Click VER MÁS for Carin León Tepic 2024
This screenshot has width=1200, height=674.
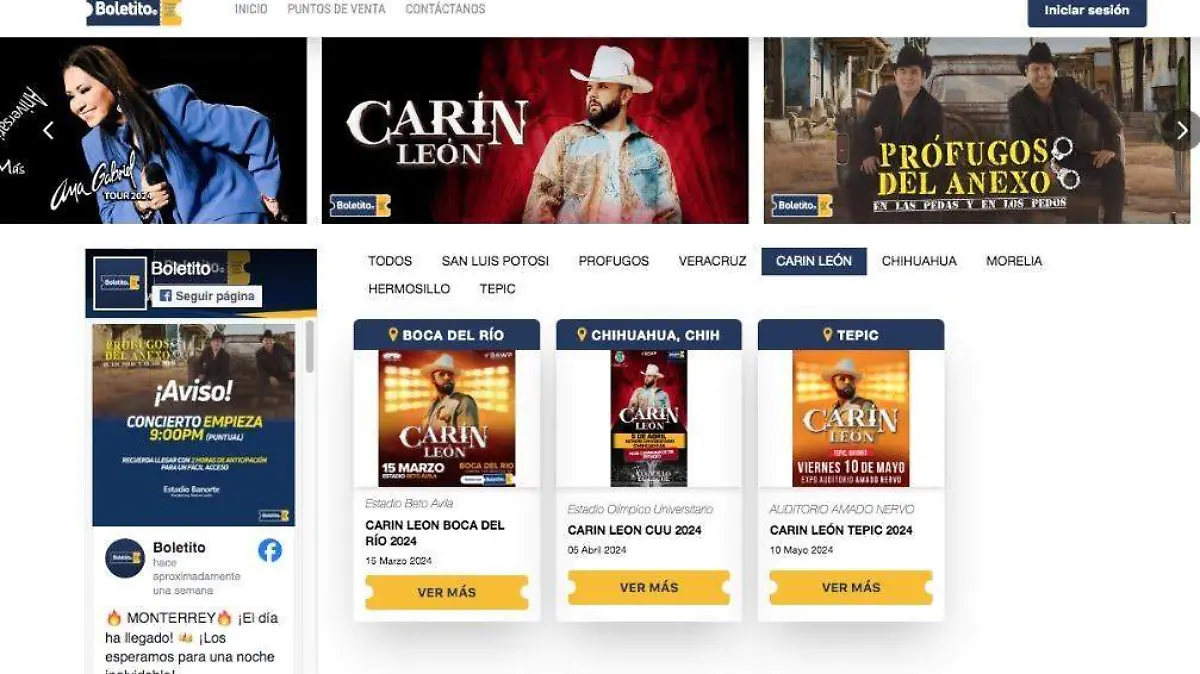pyautogui.click(x=851, y=588)
